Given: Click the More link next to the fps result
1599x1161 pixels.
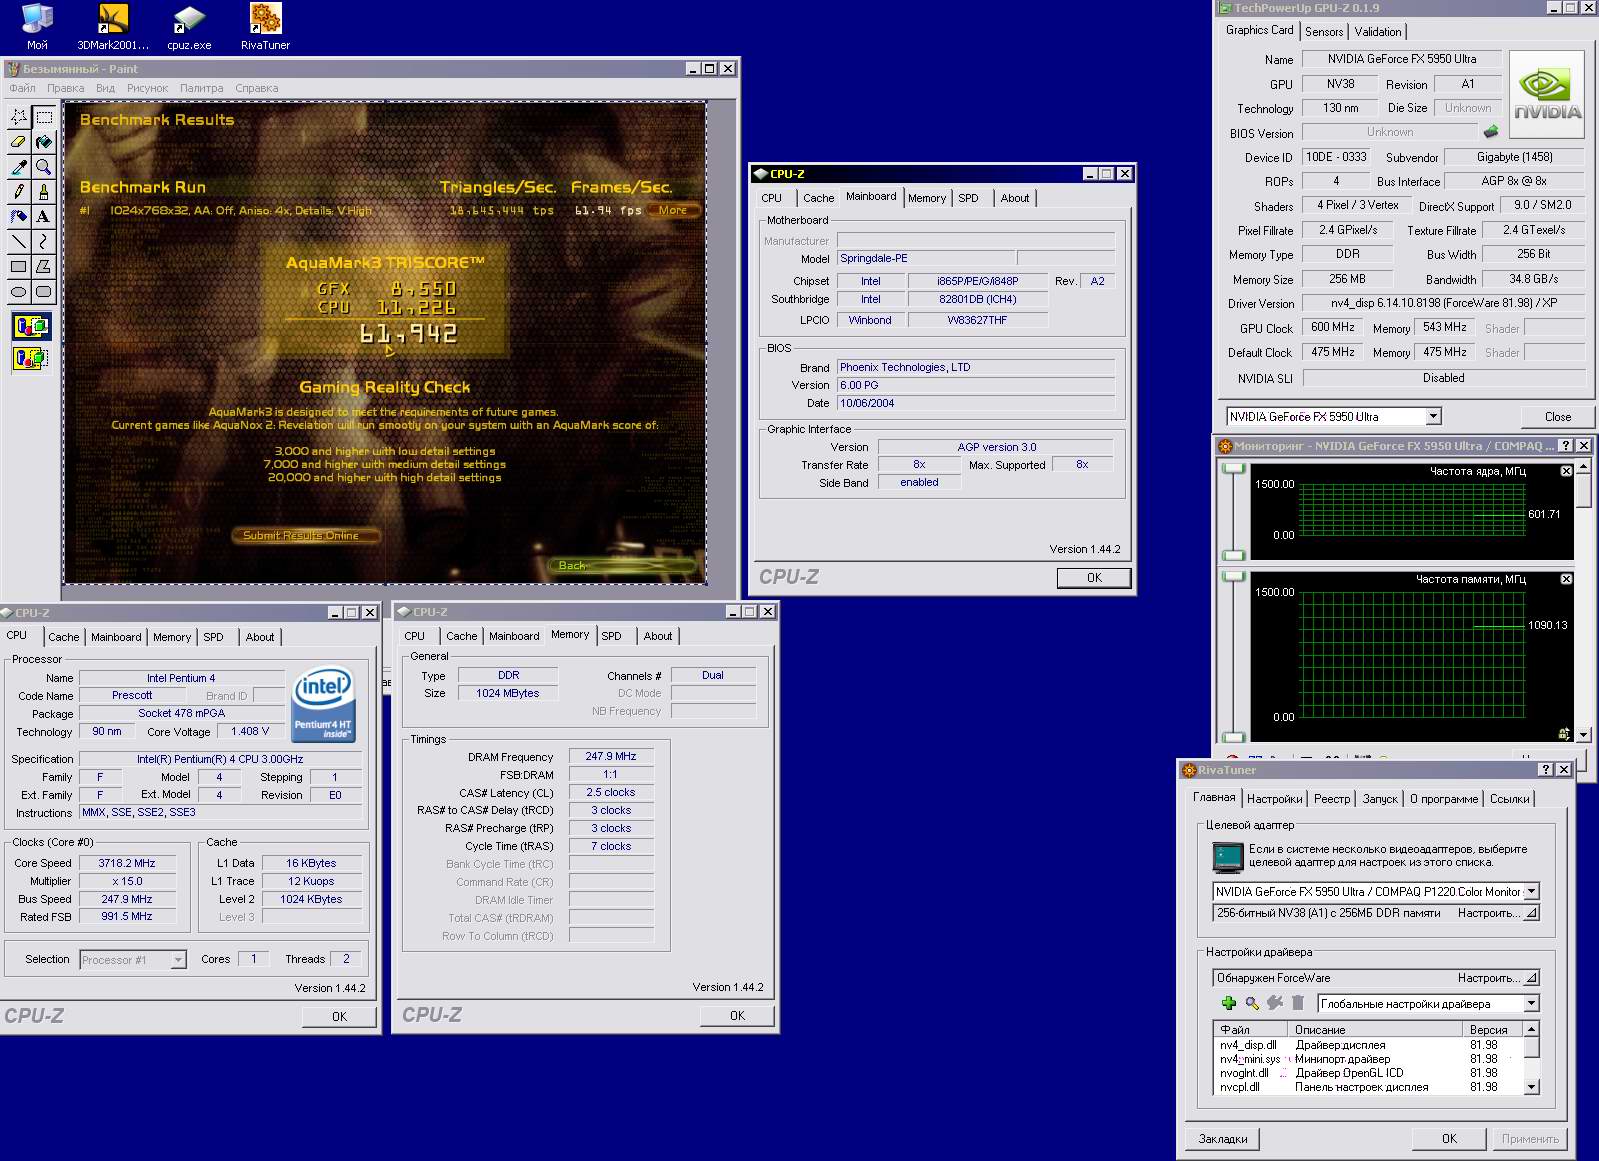Looking at the screenshot, I should tap(672, 210).
